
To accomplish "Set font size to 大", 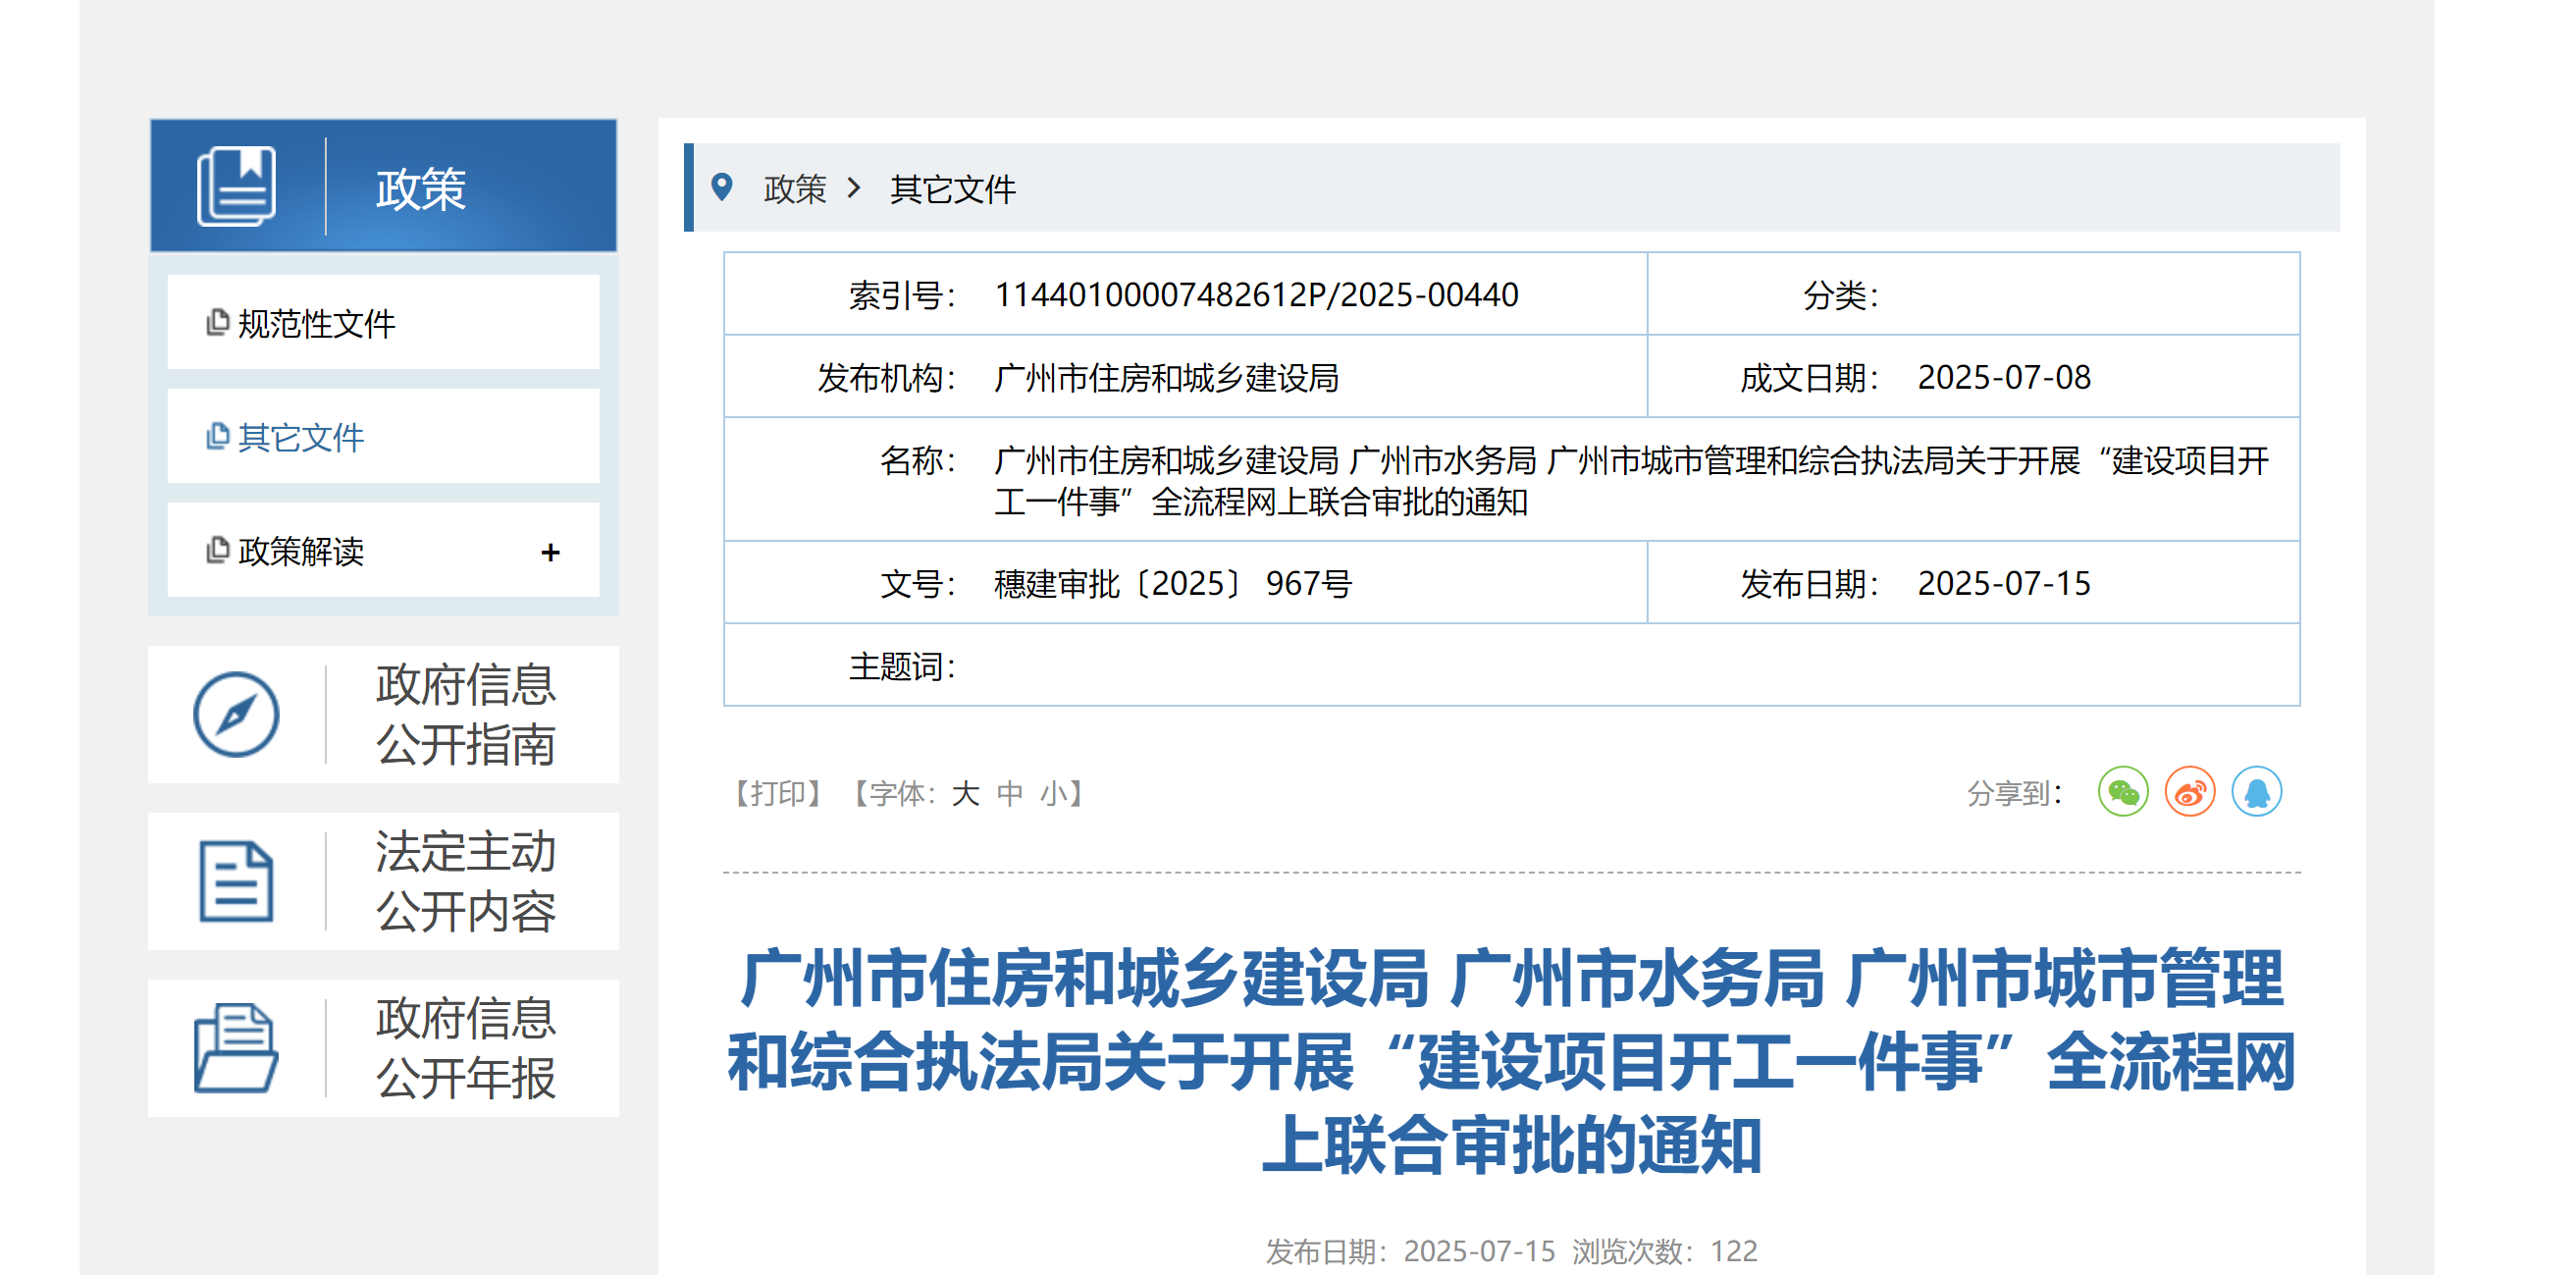I will coord(965,793).
